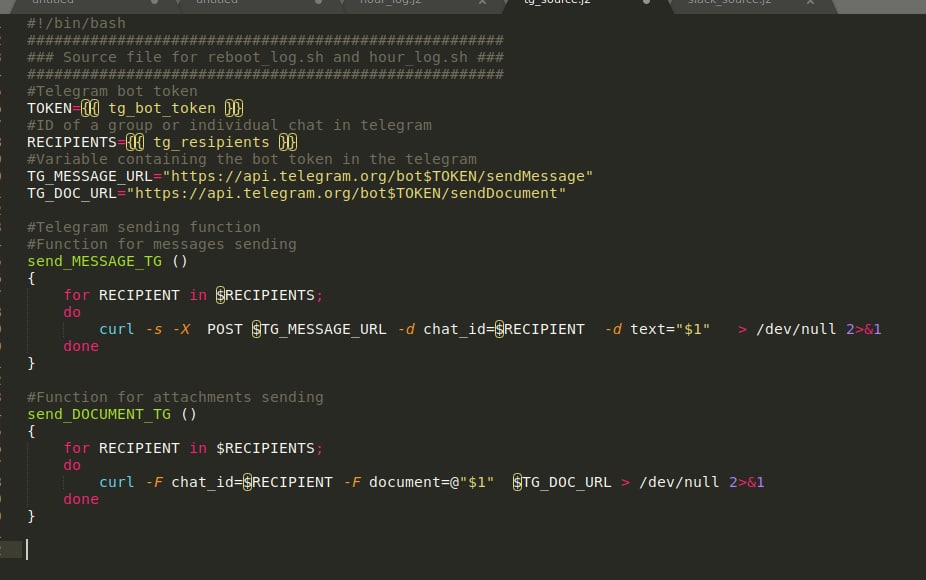Screen dimensions: 926x580
Task: Click the '#Function for messages sending' comment
Action: 162,245
